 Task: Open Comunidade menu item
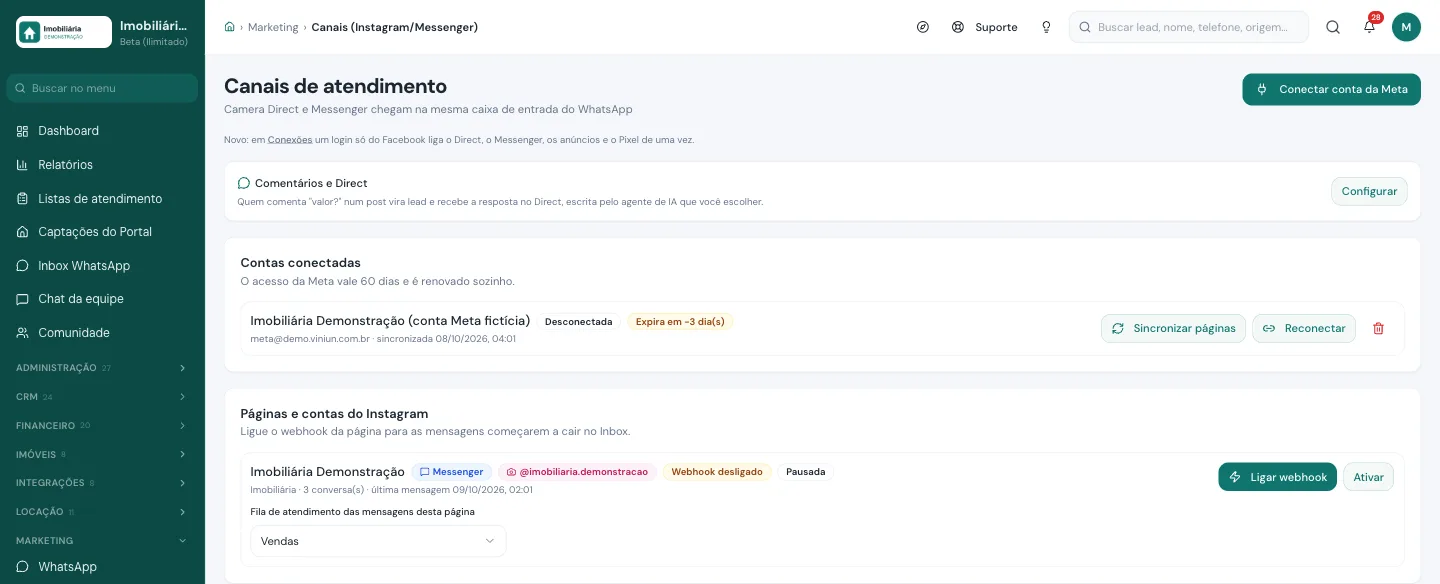102,333
